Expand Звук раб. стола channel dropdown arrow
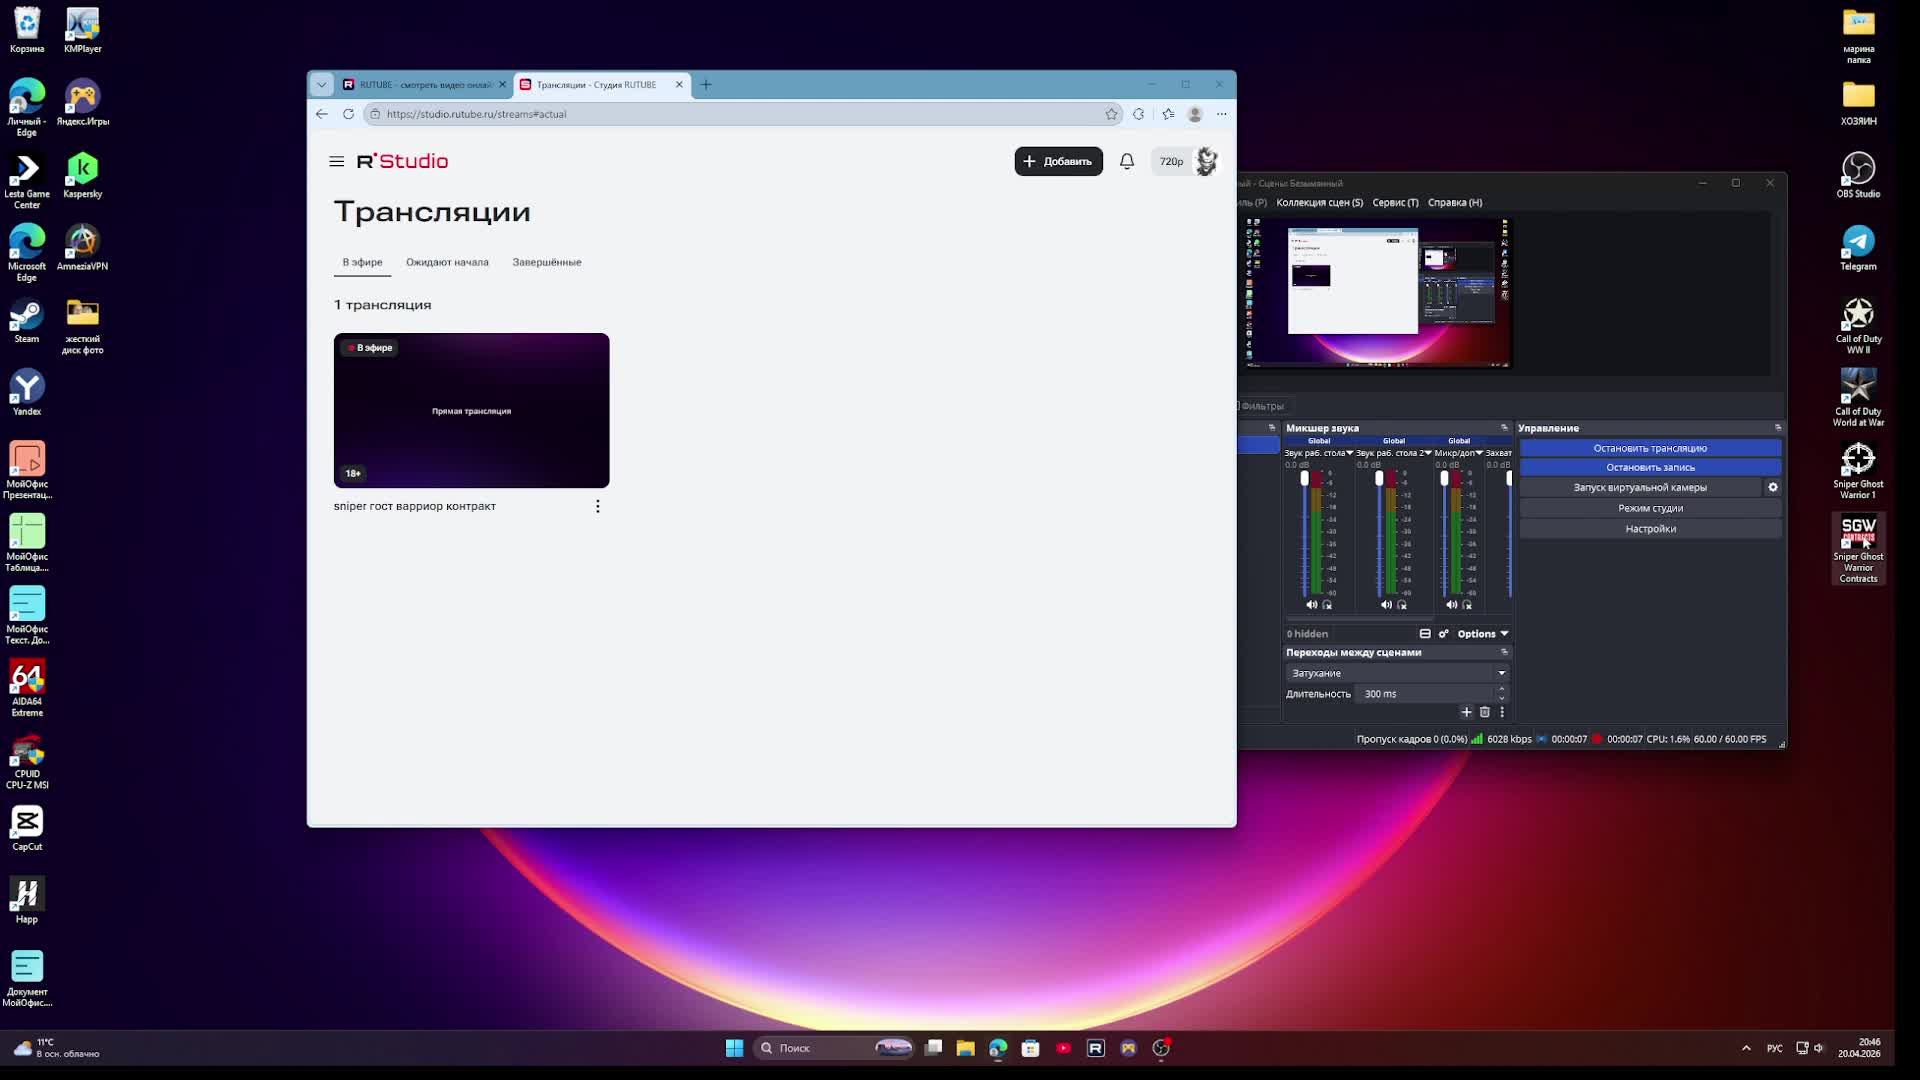 [1349, 453]
